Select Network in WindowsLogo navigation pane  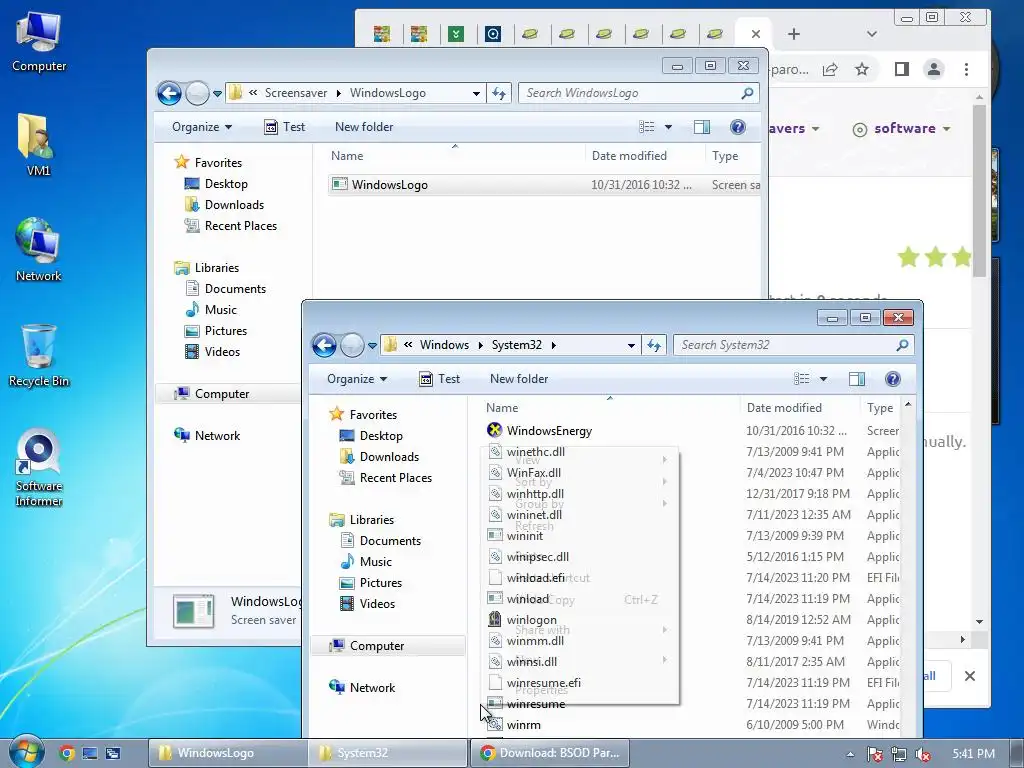point(217,436)
